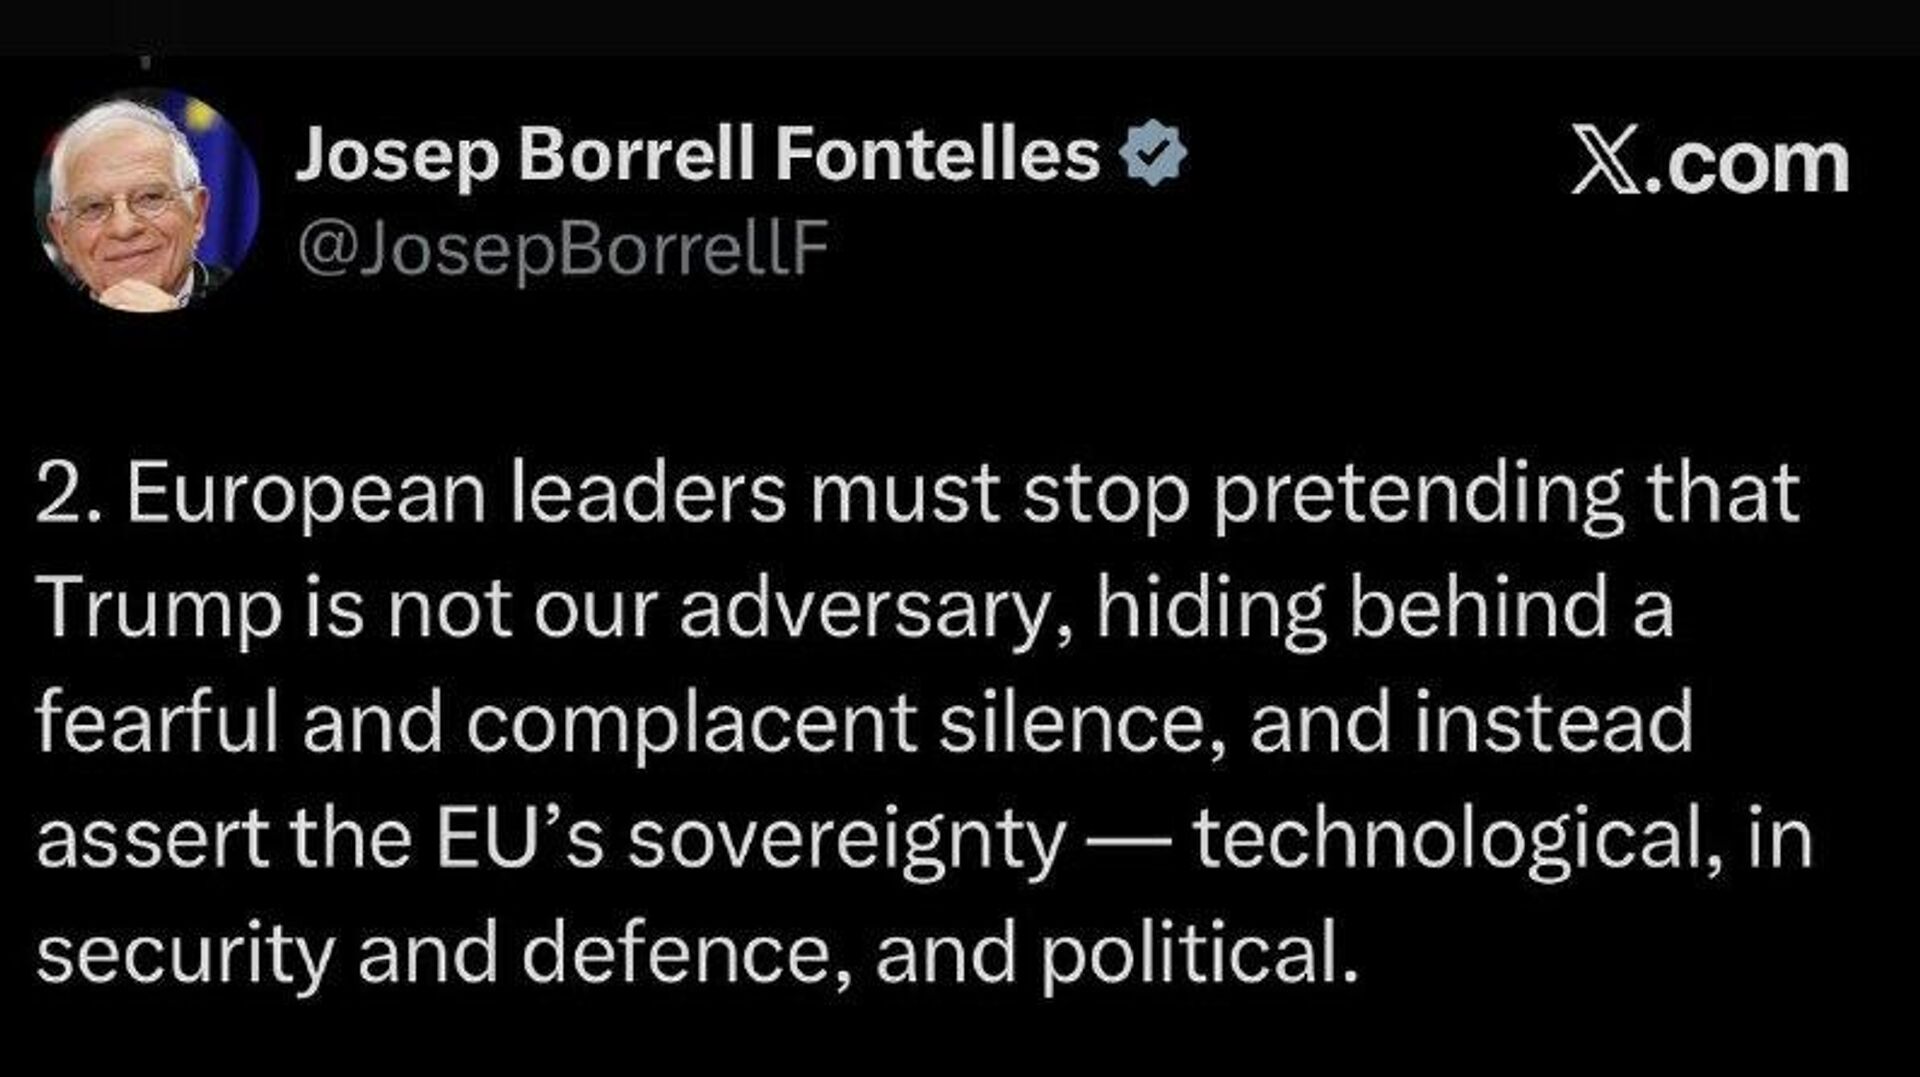The width and height of the screenshot is (1920, 1077).
Task: Click the word "sovereignty" in the post
Action: click(x=846, y=840)
